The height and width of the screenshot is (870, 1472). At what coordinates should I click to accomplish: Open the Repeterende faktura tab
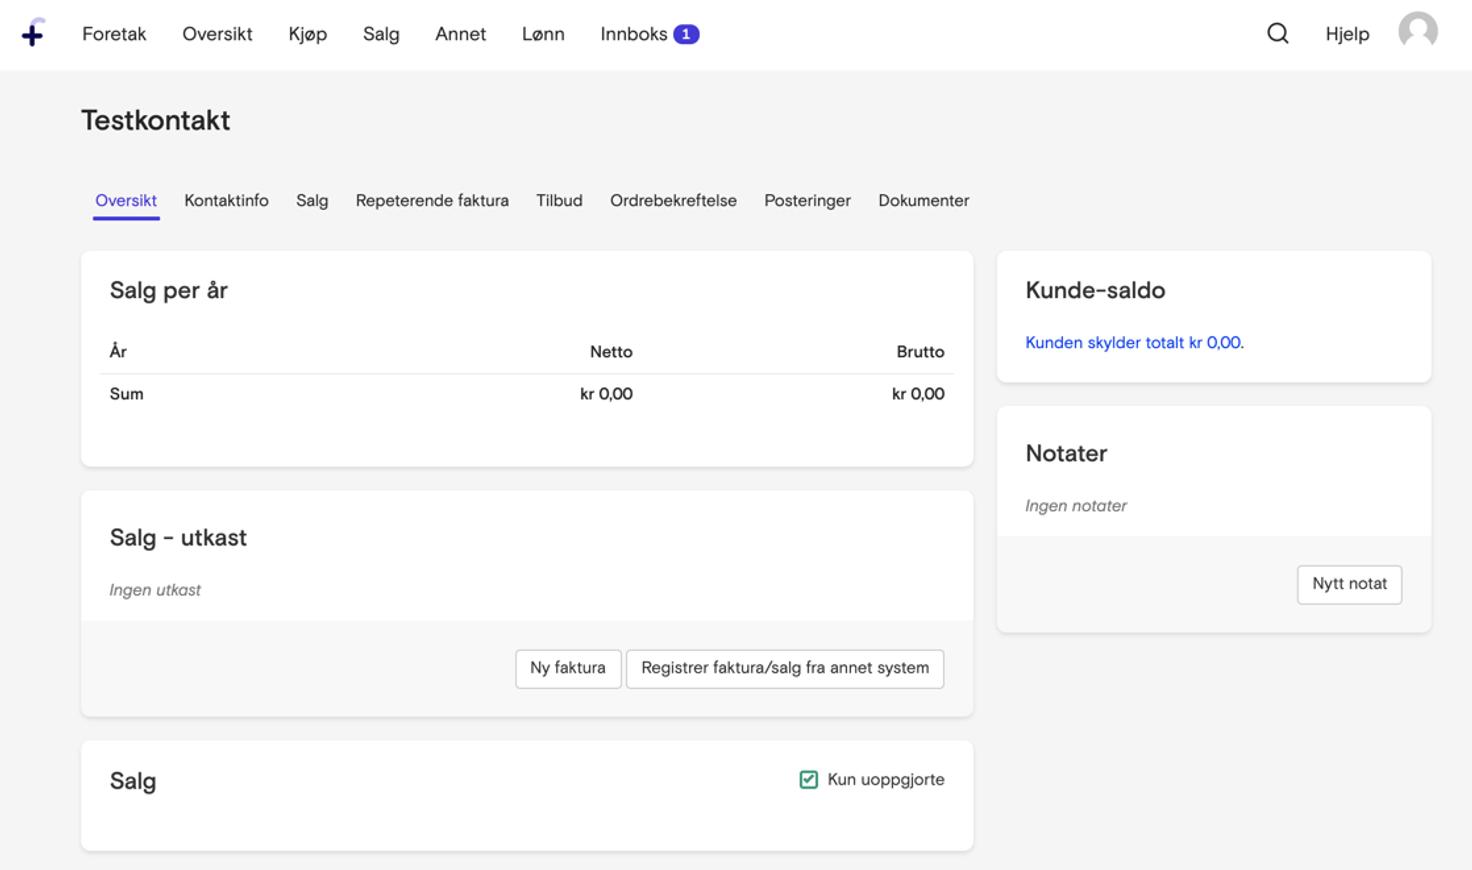(432, 200)
